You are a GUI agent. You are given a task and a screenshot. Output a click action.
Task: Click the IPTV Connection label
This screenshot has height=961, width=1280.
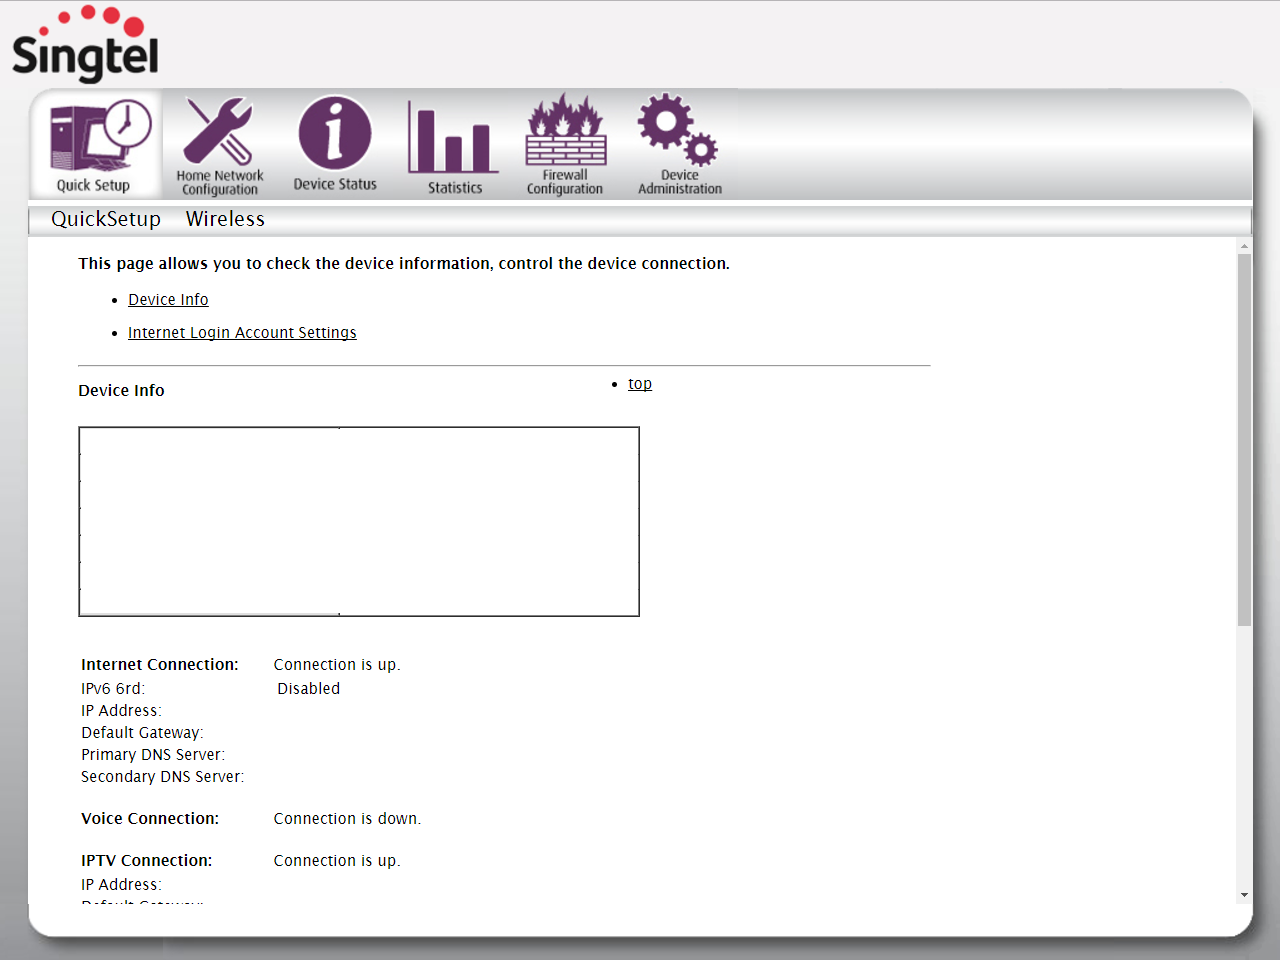pos(147,861)
